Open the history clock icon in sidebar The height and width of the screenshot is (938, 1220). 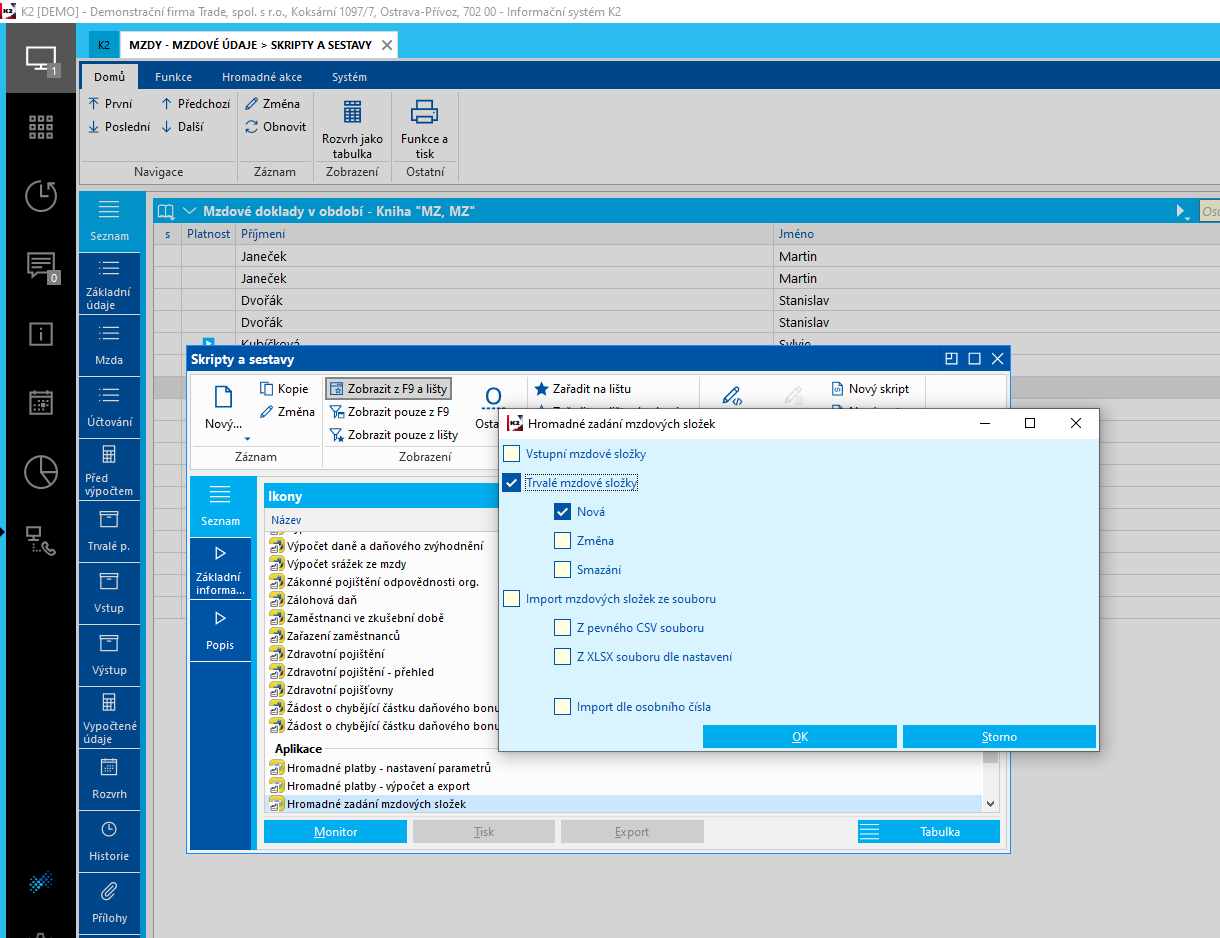[41, 196]
